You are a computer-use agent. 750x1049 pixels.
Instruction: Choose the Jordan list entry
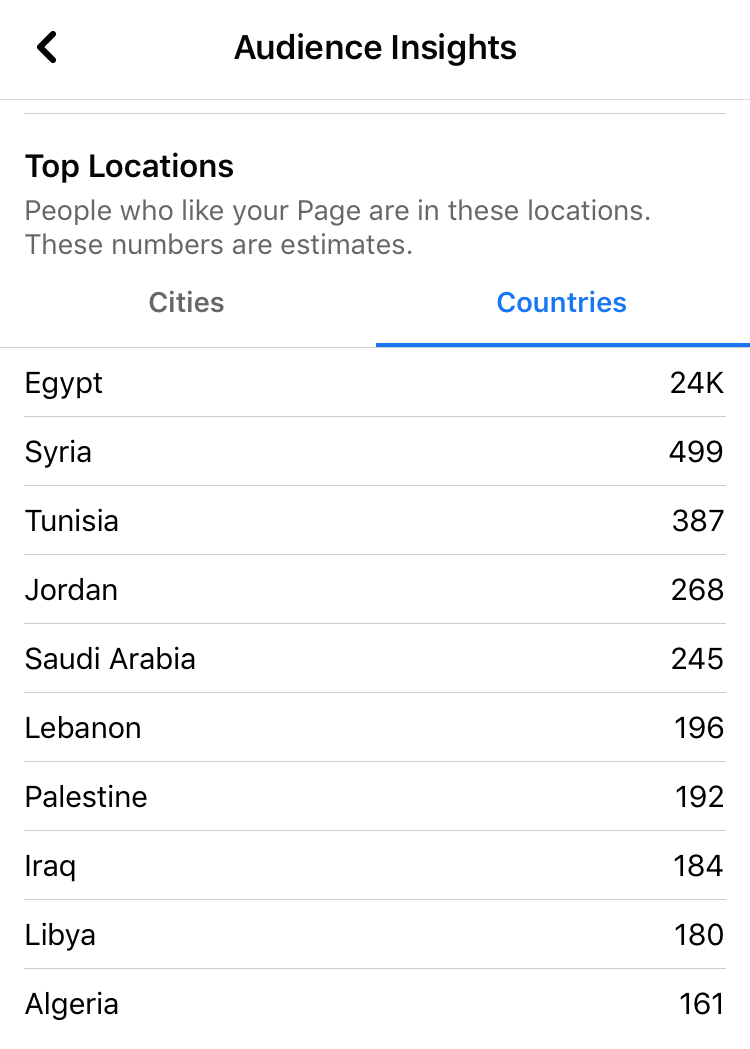coord(375,590)
